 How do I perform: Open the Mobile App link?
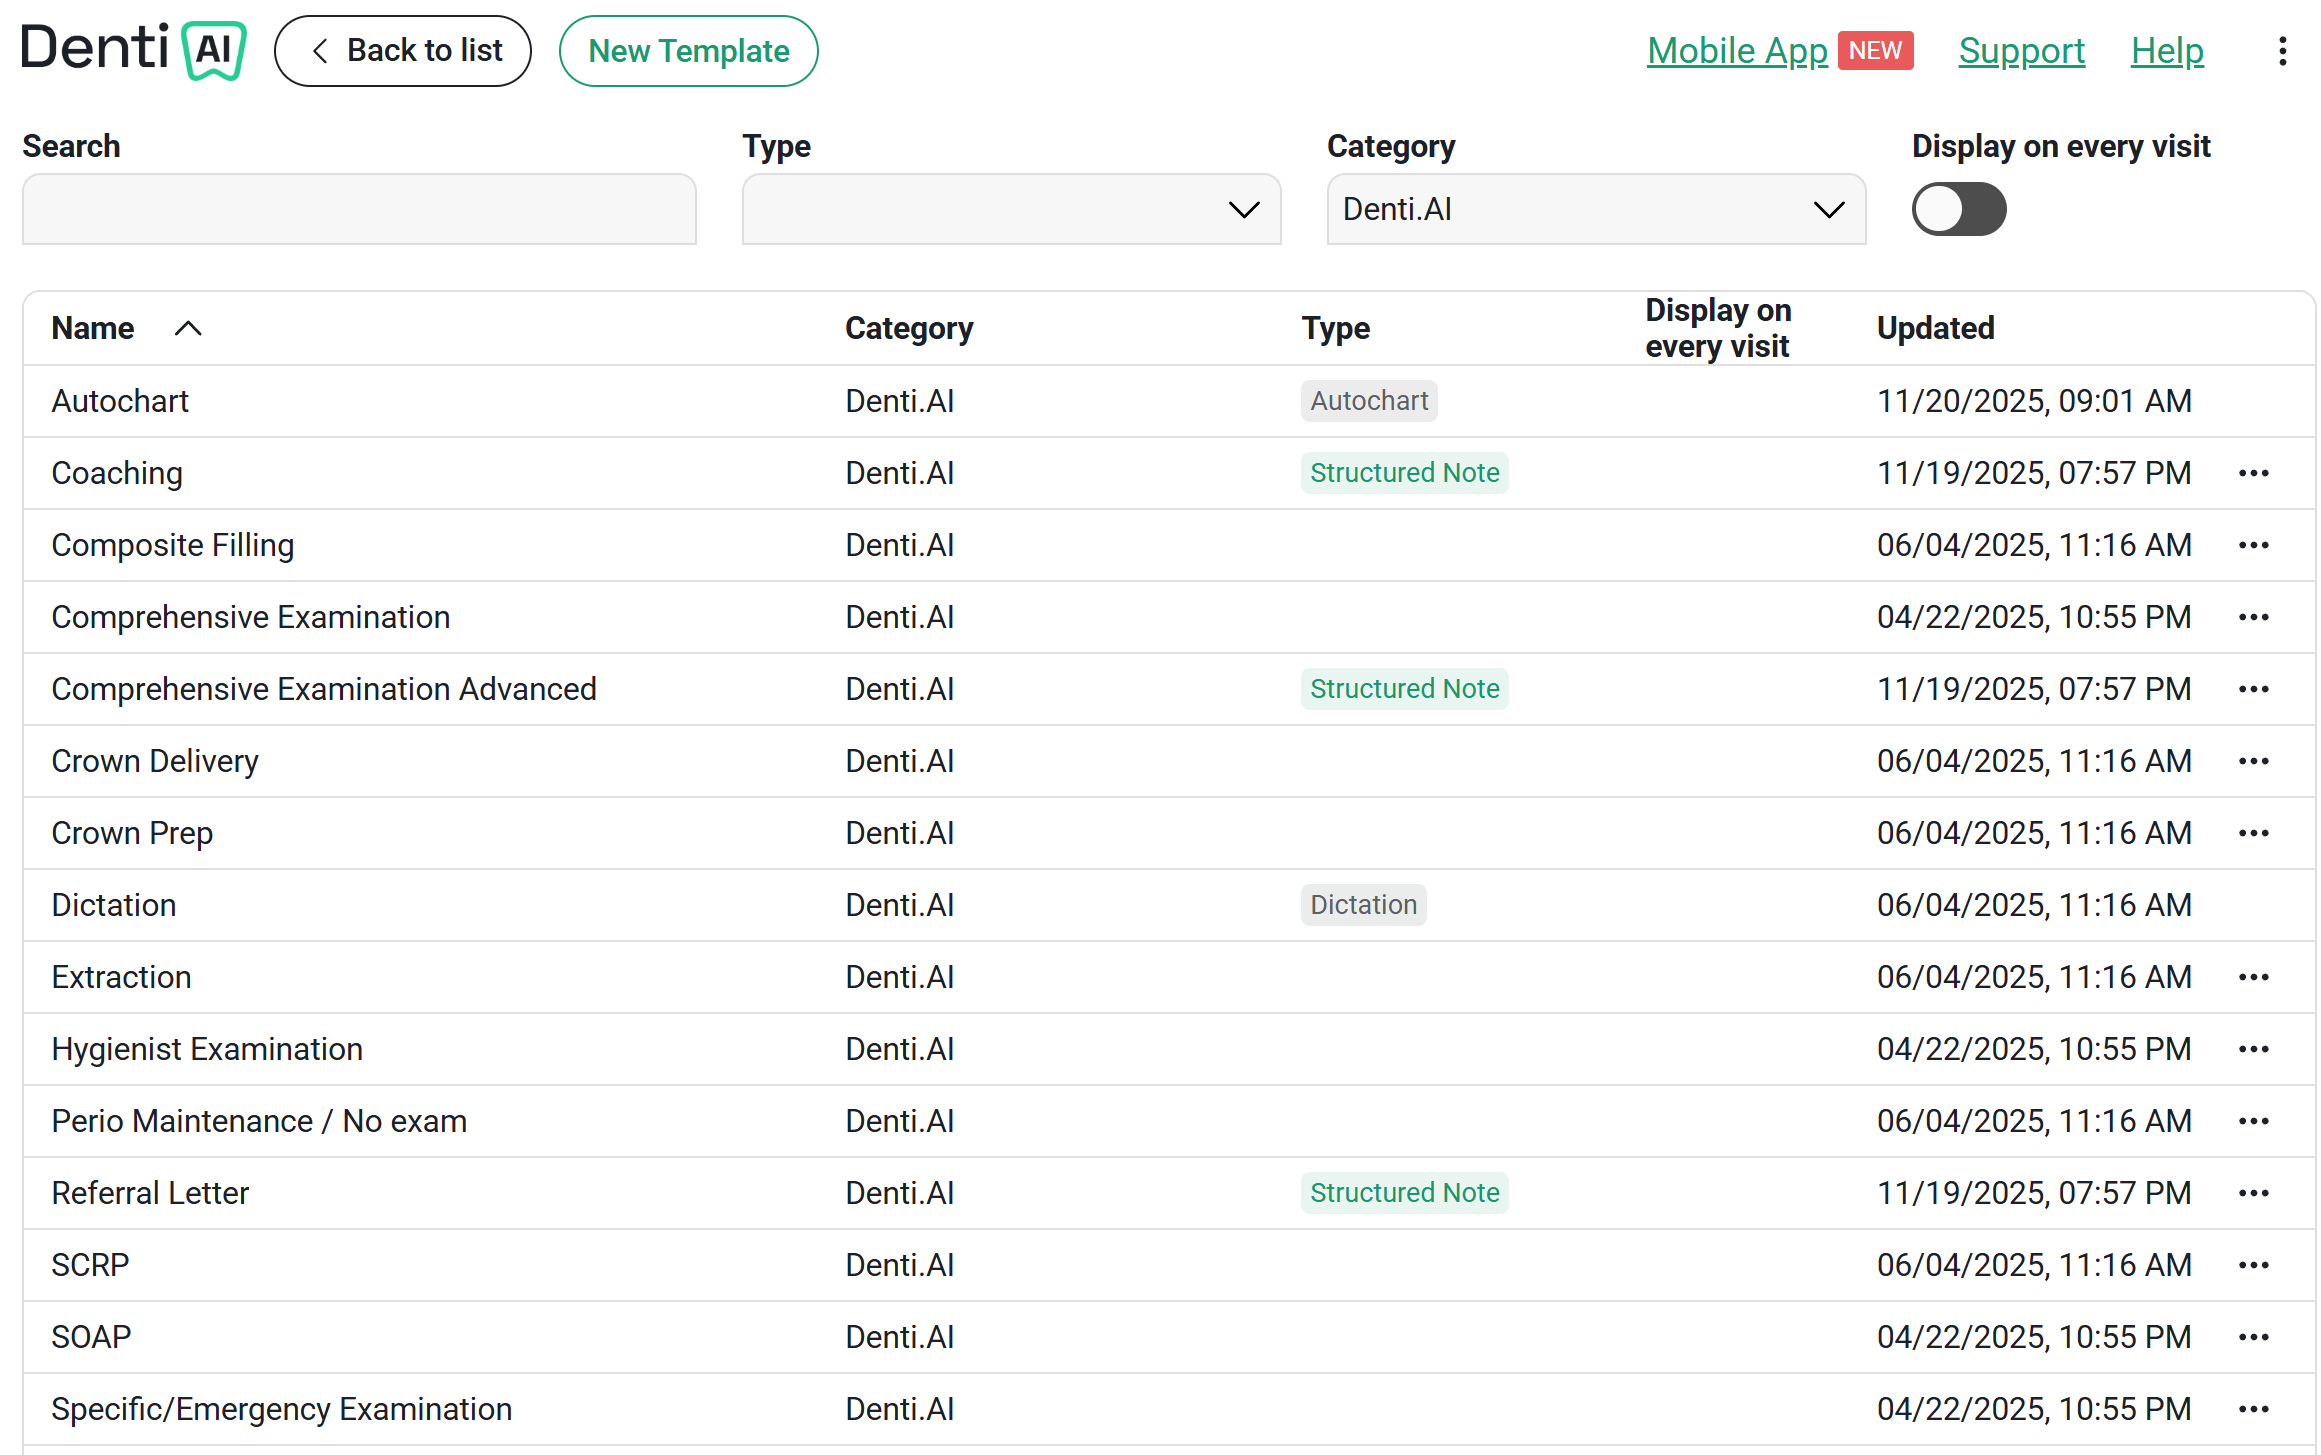(1737, 51)
